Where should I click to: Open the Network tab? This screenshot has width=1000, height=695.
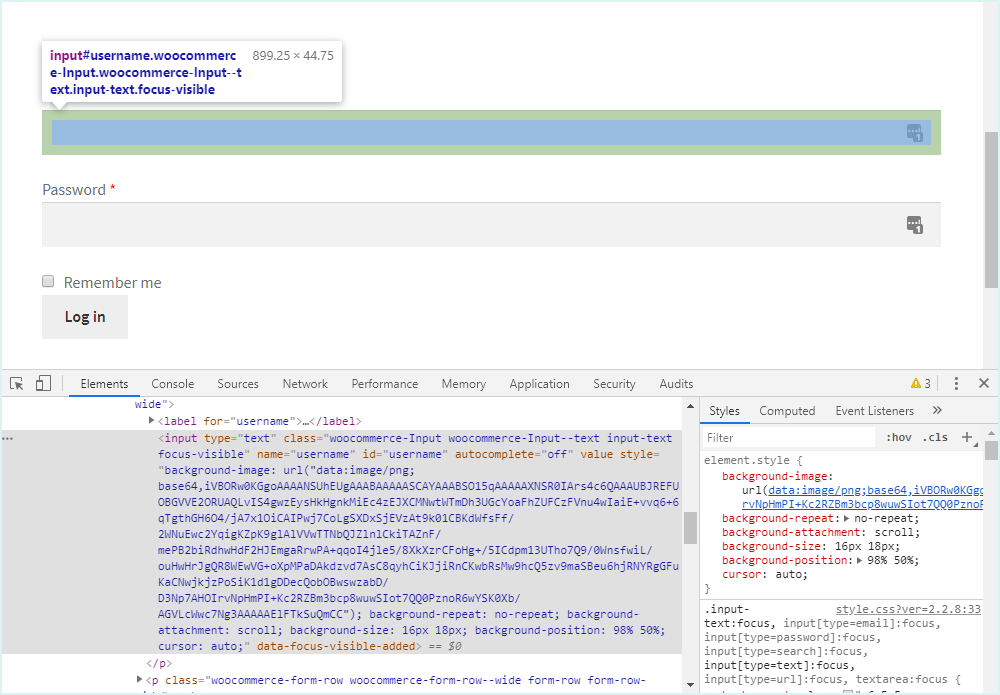point(305,384)
